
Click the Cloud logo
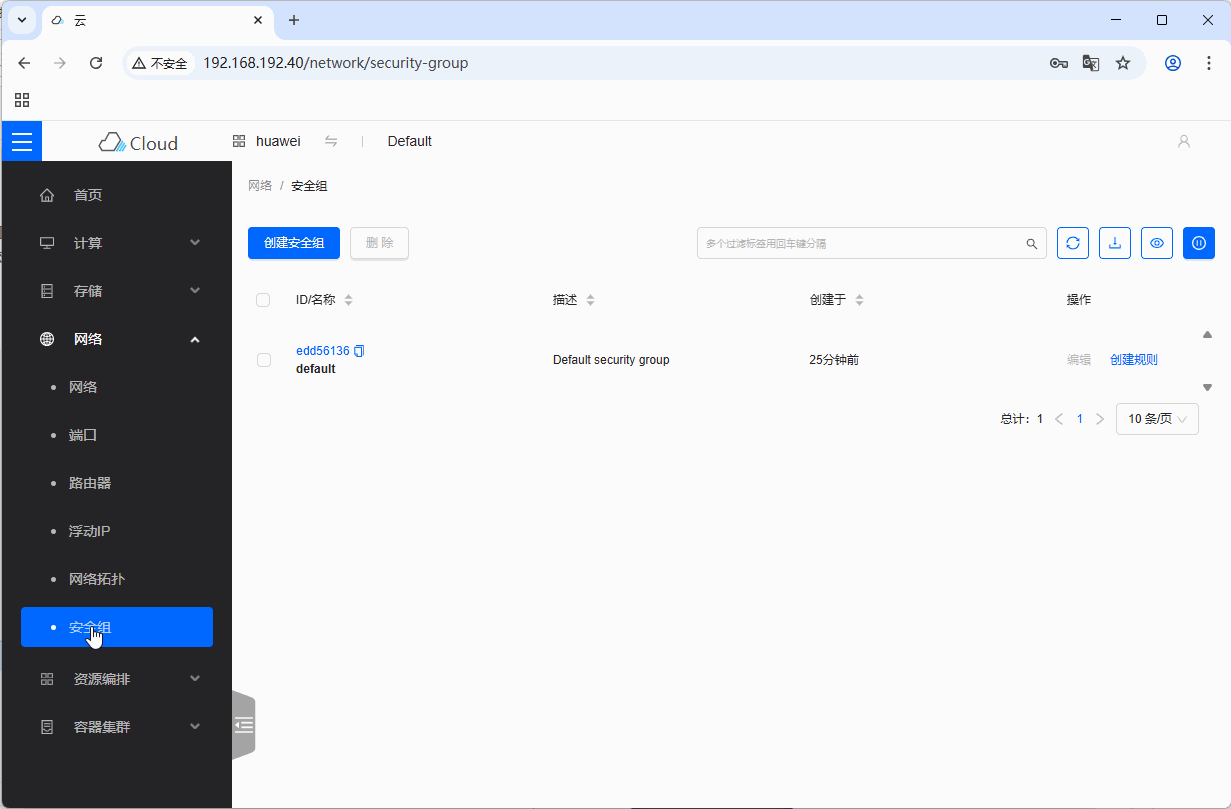pos(138,142)
